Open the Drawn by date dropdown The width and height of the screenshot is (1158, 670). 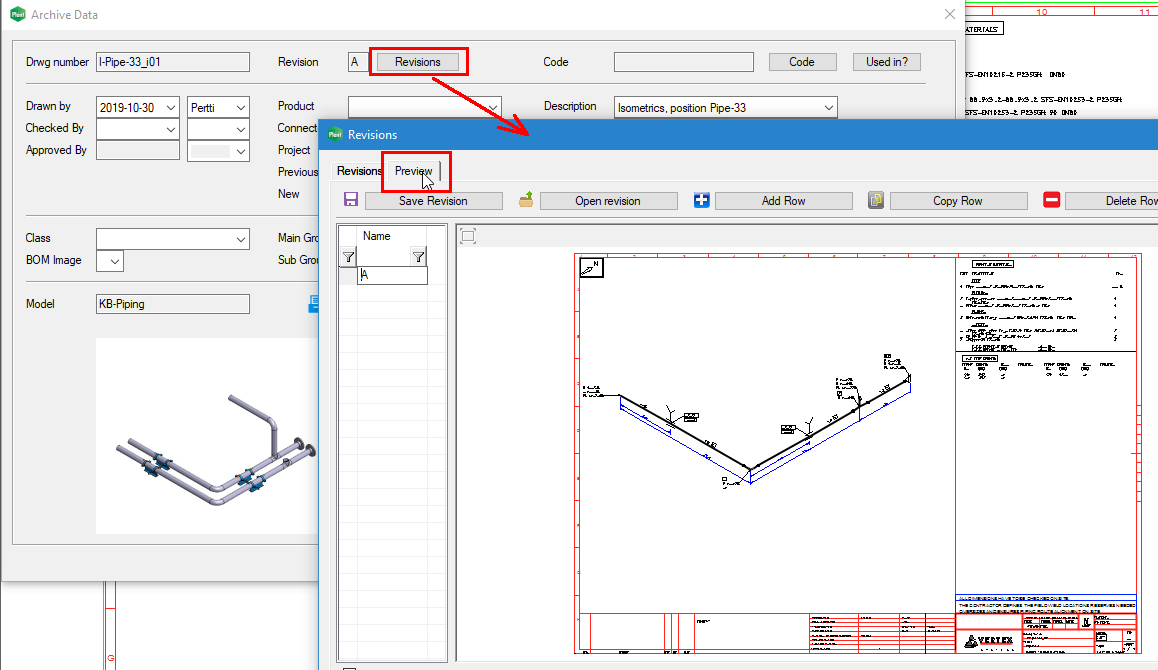click(x=170, y=106)
